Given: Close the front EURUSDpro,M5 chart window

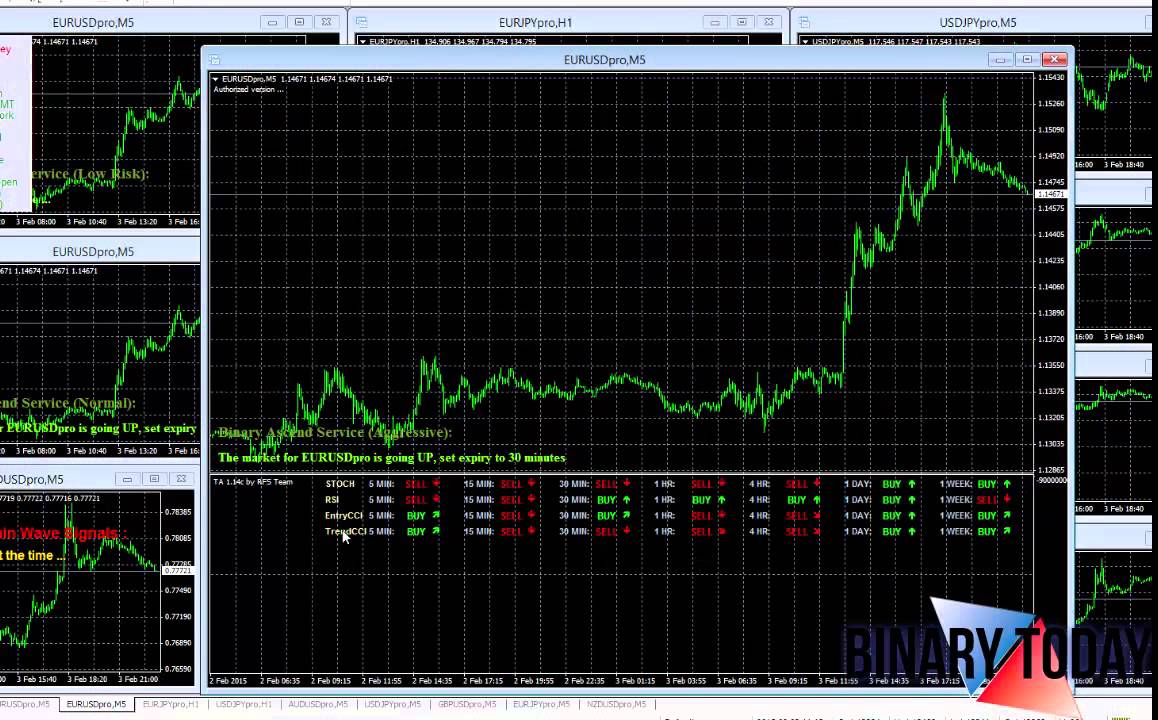Looking at the screenshot, I should [1055, 59].
